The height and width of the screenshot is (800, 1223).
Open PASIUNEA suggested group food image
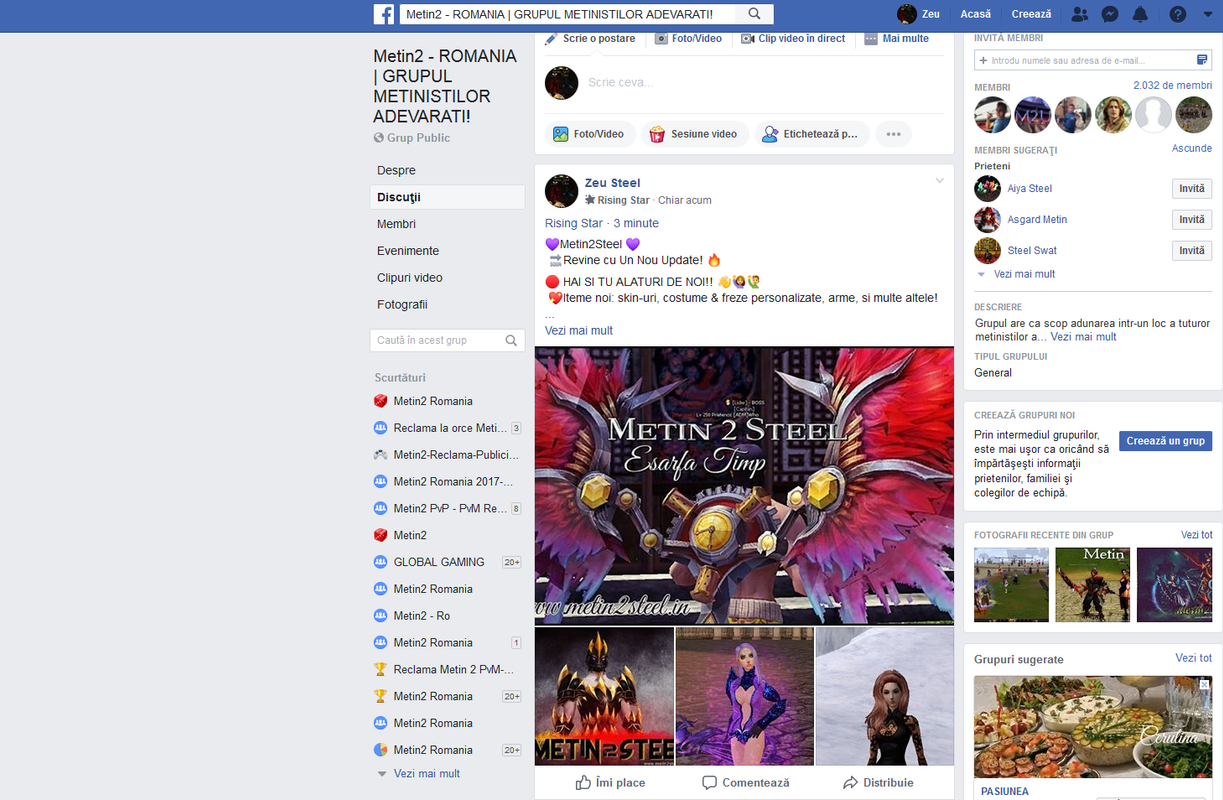[1093, 727]
